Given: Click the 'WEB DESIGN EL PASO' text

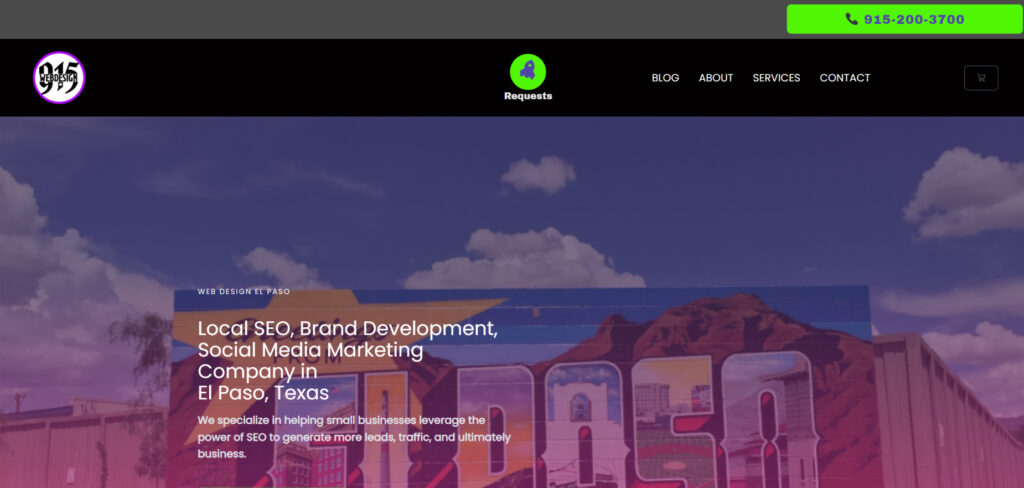Looking at the screenshot, I should coord(244,291).
